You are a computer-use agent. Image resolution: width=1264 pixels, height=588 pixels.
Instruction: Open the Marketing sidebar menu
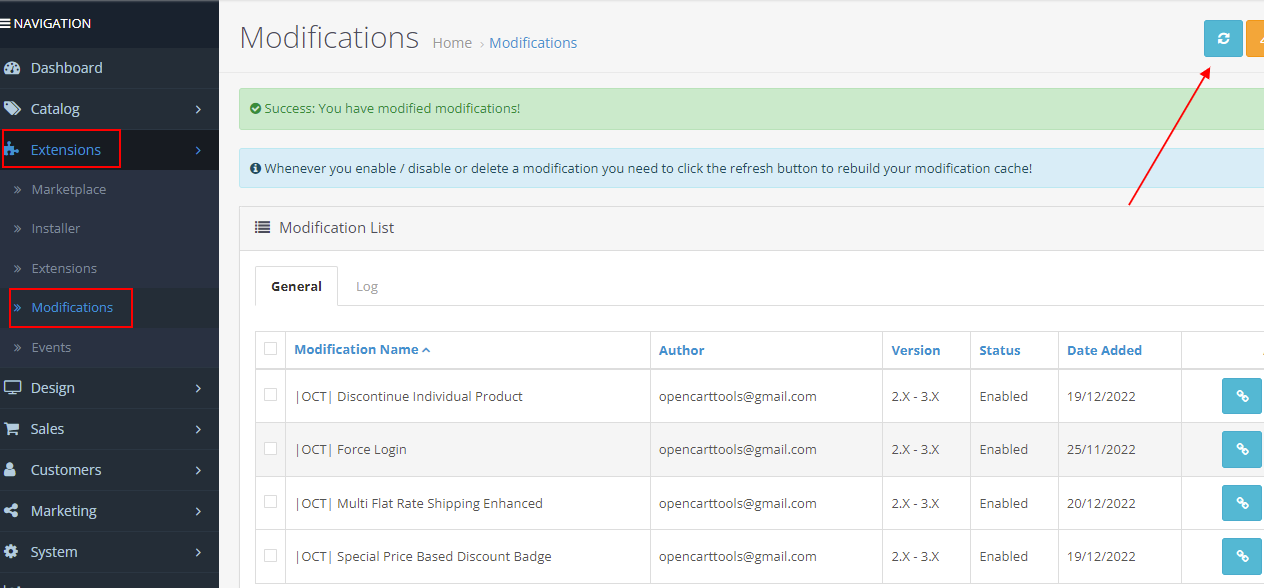62,510
